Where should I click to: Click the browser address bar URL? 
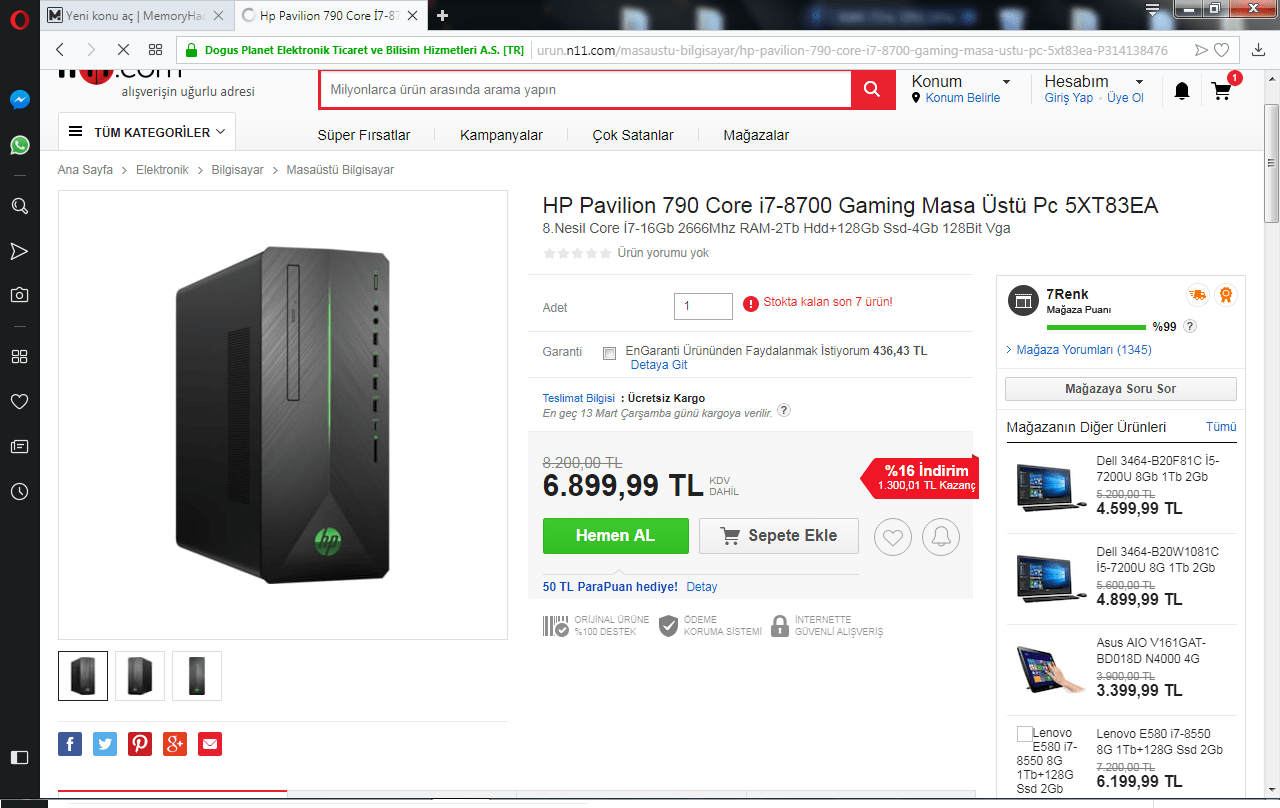(852, 50)
